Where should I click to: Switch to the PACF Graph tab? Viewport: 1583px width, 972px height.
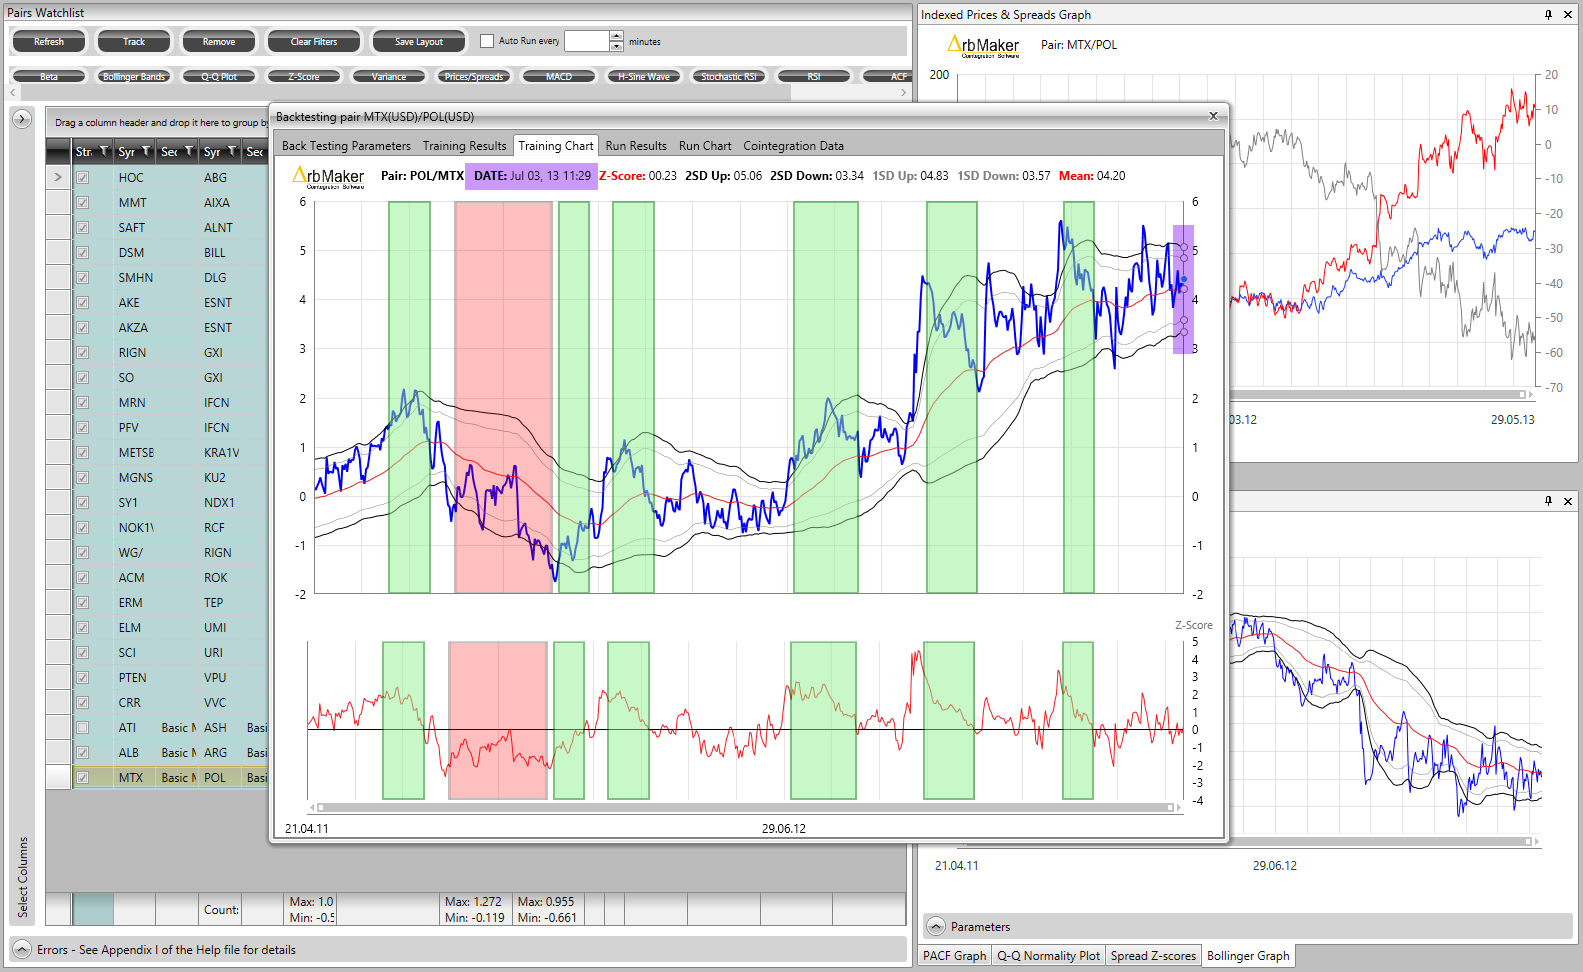pyautogui.click(x=954, y=956)
